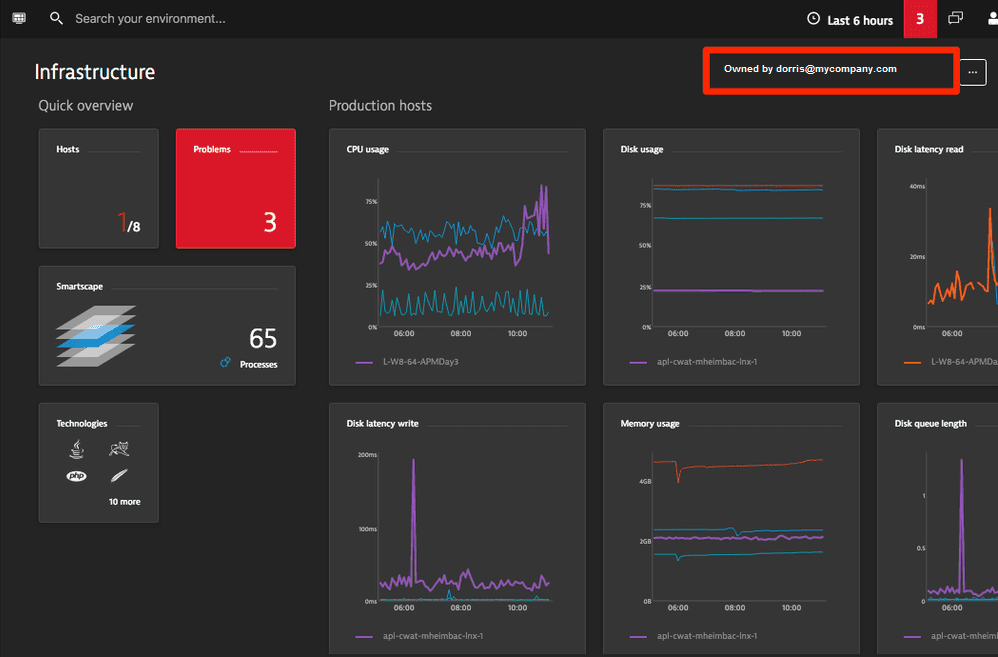The image size is (998, 657).
Task: Click the Infrastructure dashboard title
Action: [x=95, y=72]
